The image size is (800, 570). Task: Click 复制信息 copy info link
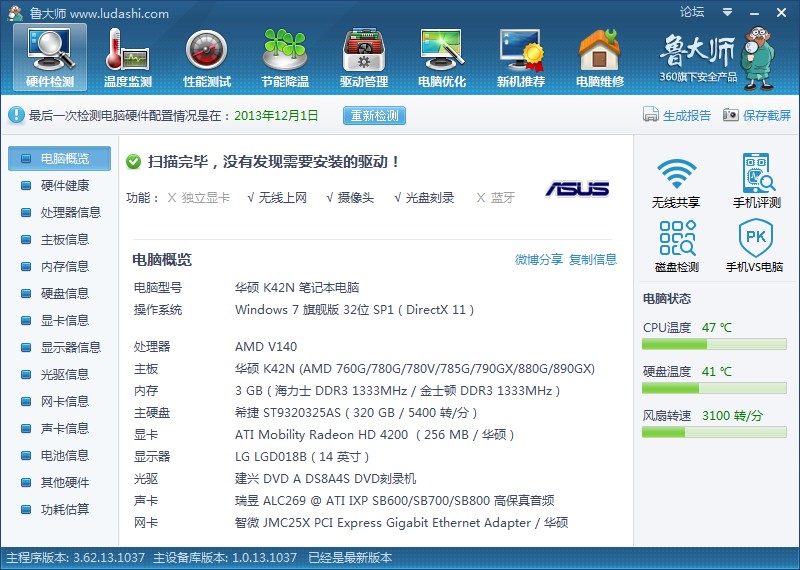[592, 260]
